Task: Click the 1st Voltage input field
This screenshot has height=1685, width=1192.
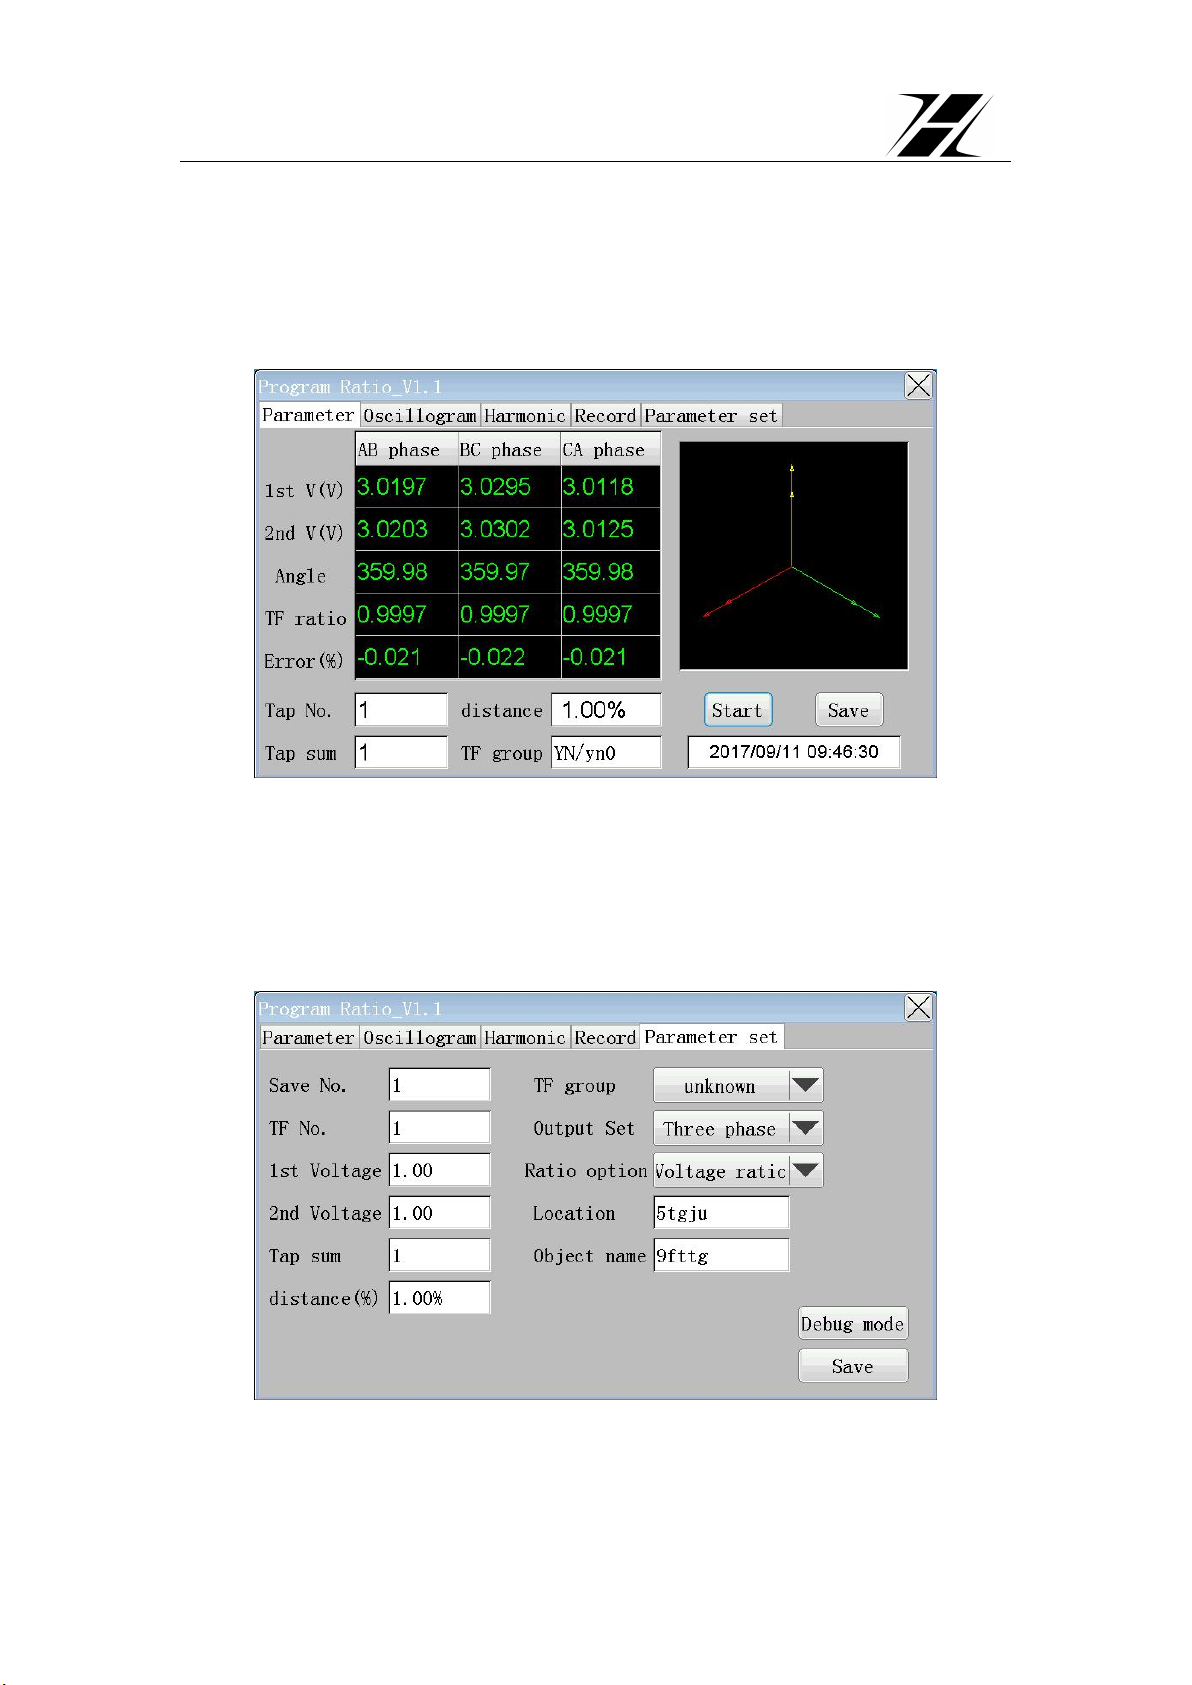Action: [x=440, y=1170]
